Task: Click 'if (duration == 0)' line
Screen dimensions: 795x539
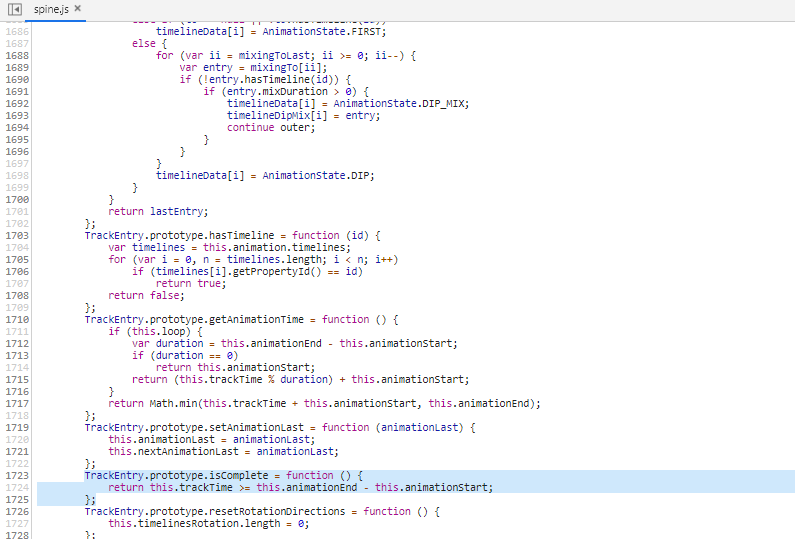Action: (185, 356)
